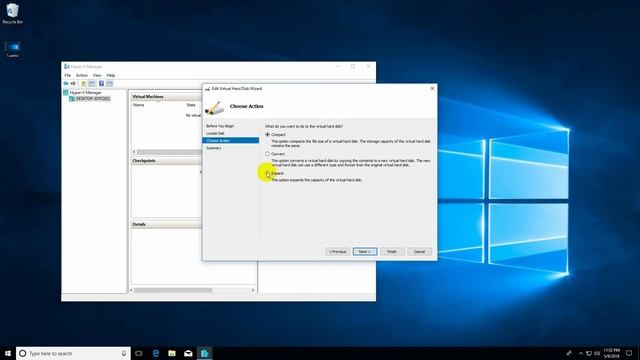Close the Hyper-V Manager window
640x360 pixels.
(x=368, y=67)
